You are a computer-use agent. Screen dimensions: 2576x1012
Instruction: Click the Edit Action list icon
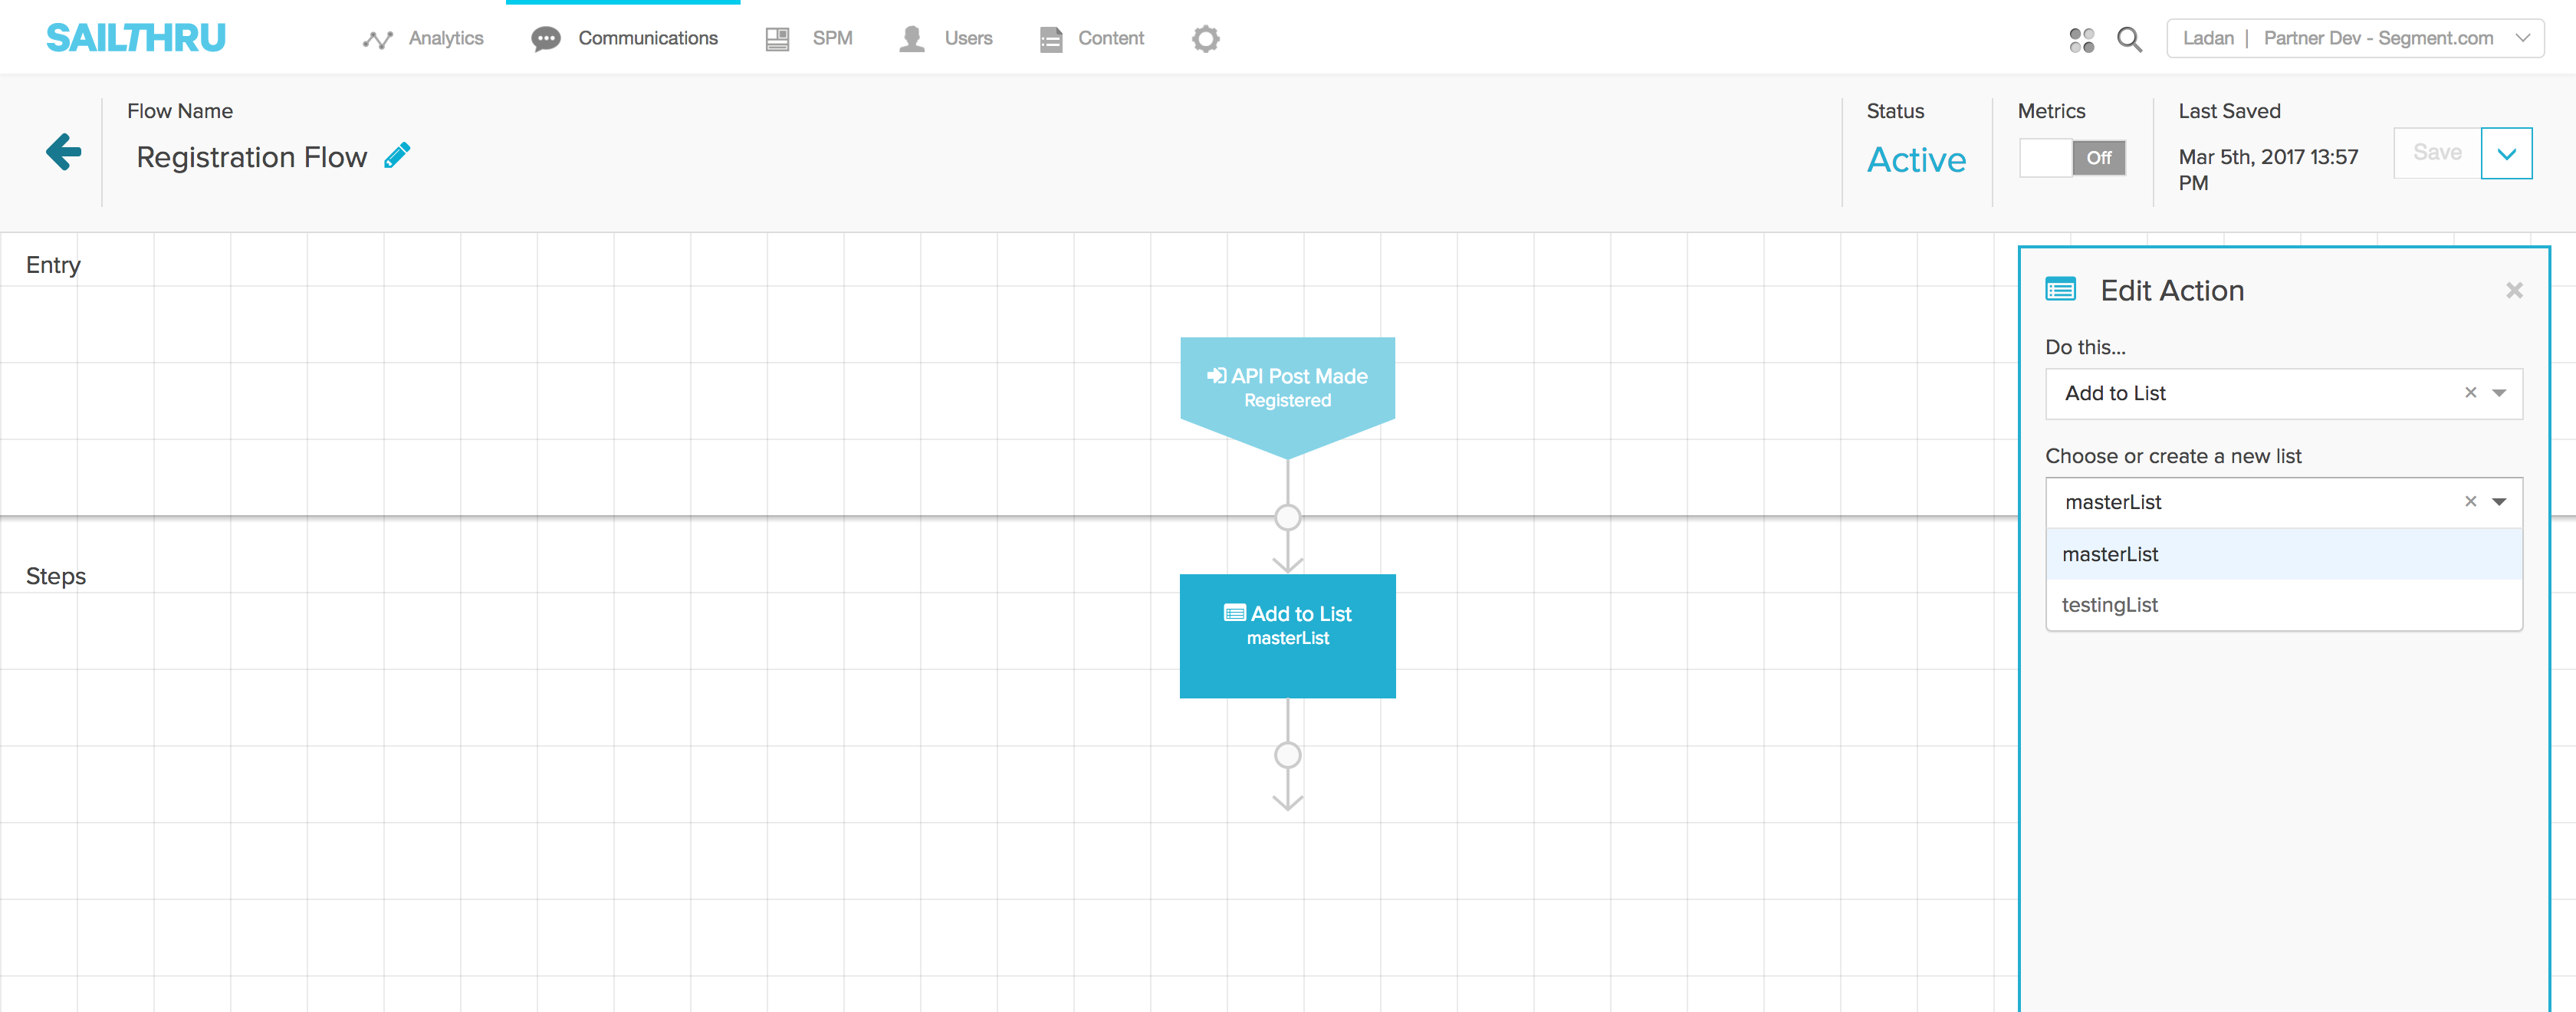tap(2061, 289)
